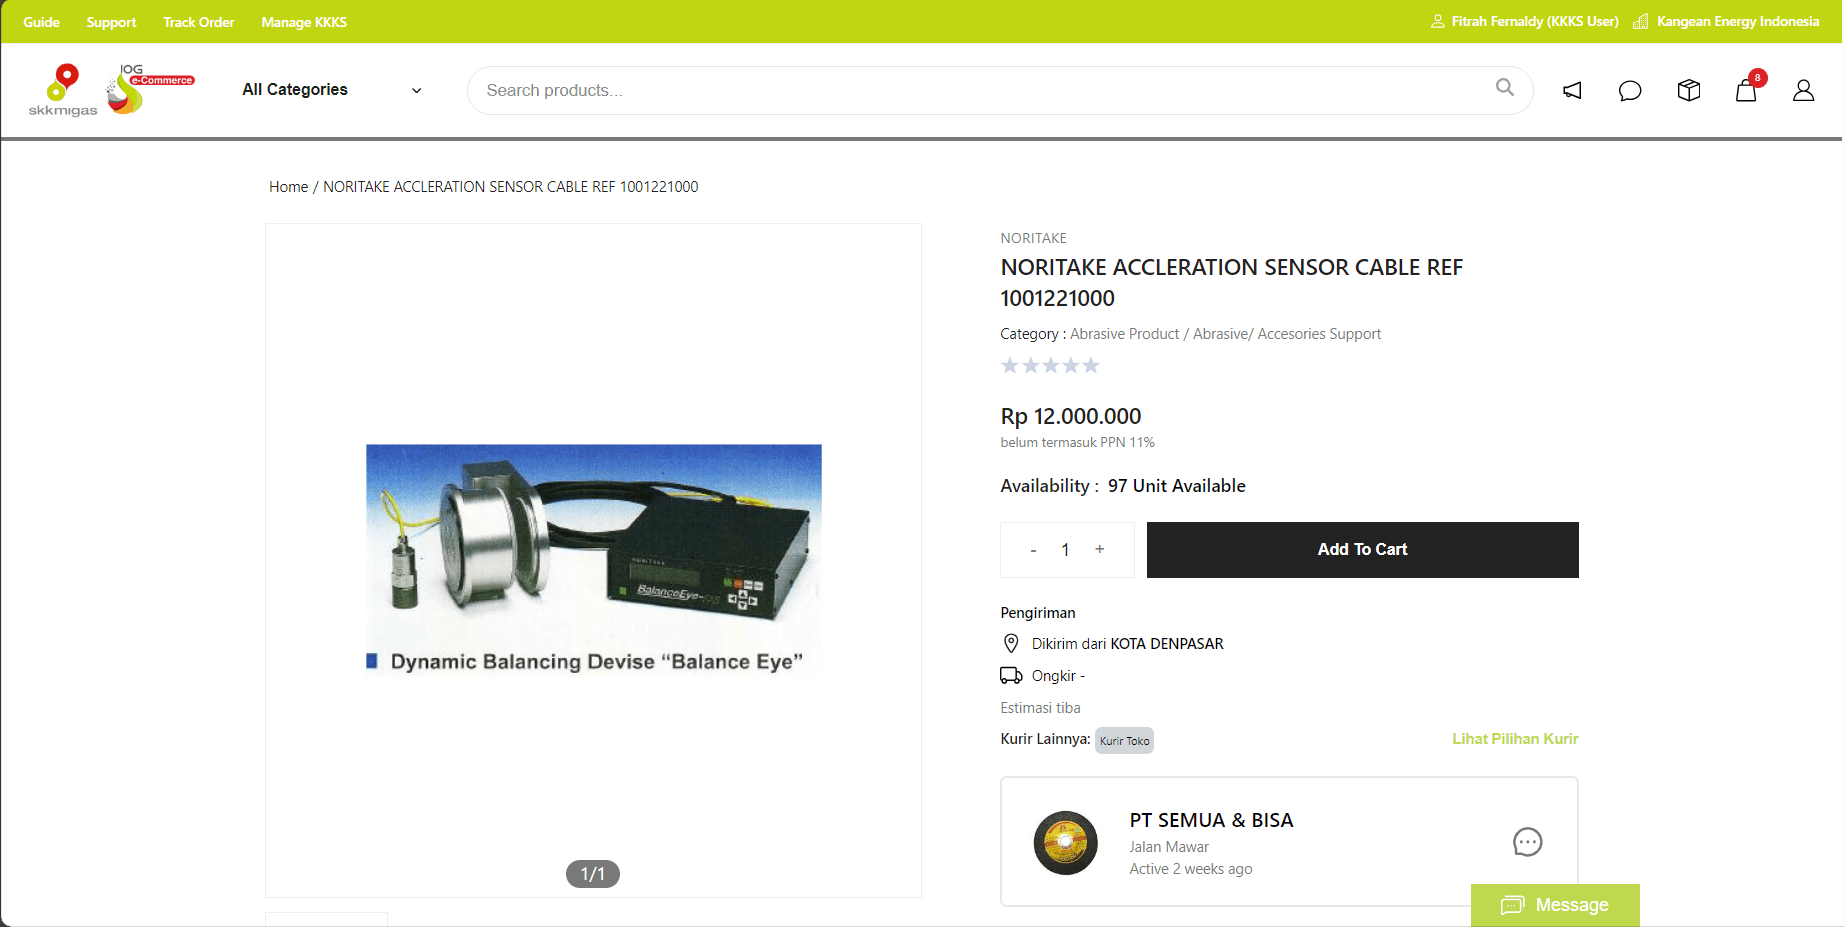The width and height of the screenshot is (1845, 927).
Task: Click the Rp 12.000.000 price text
Action: pos(1070,416)
